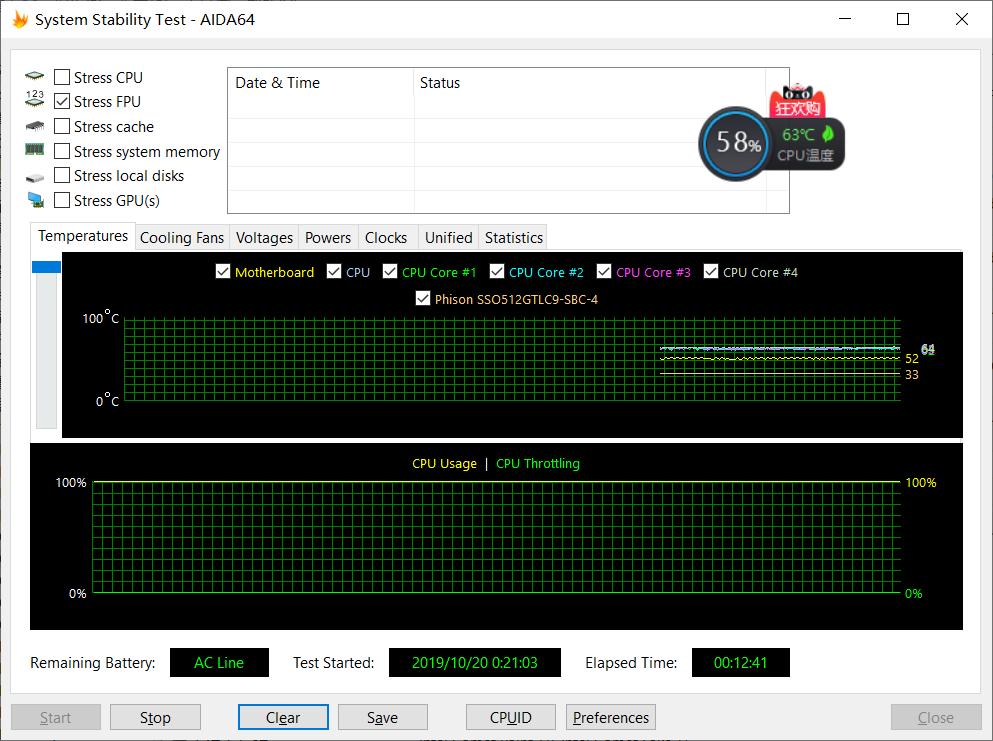Click the 58% circular usage widget
Viewport: 993px width, 741px height.
click(734, 144)
